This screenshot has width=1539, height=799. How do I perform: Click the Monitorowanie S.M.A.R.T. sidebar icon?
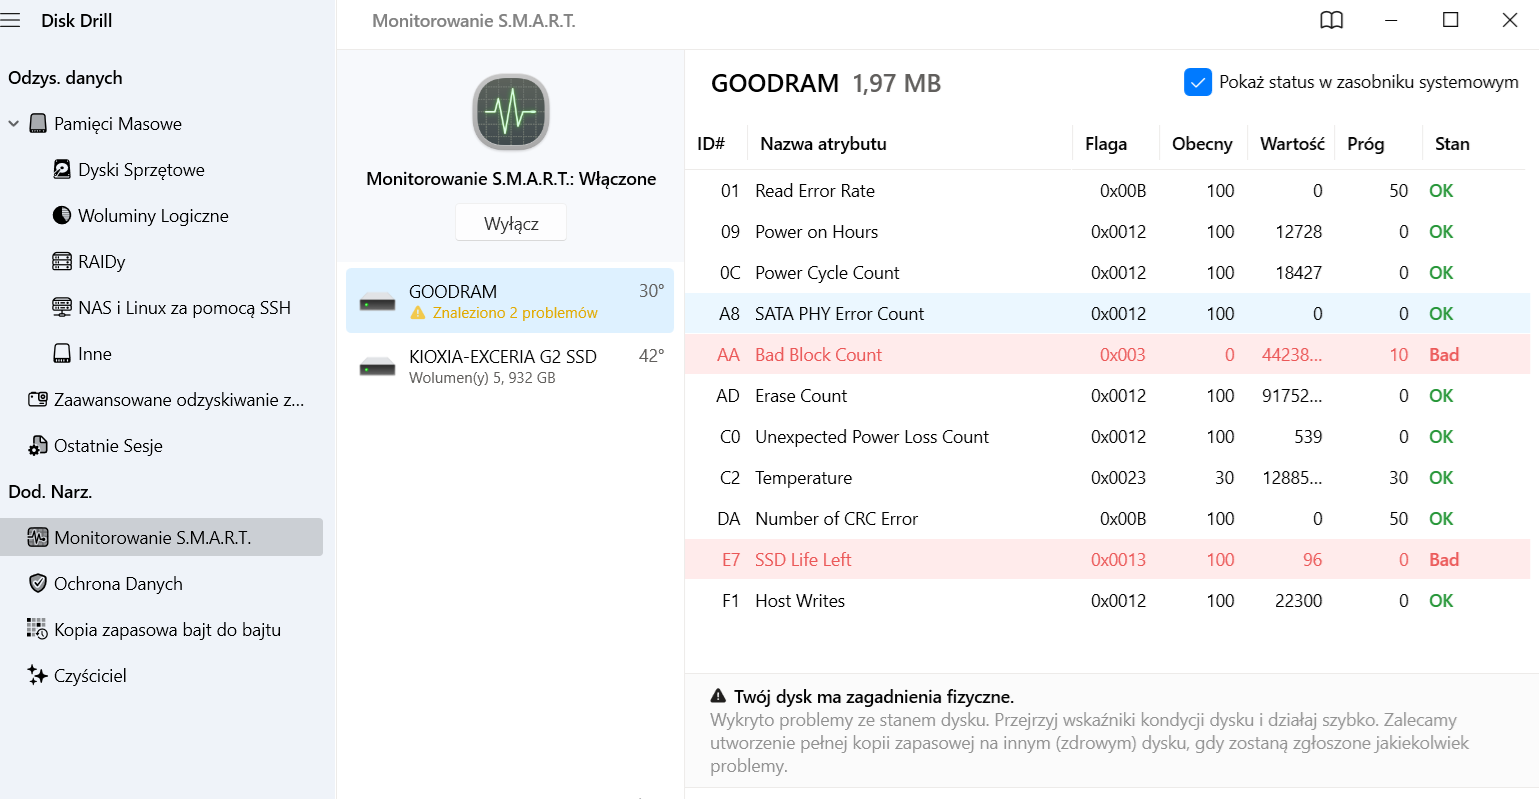[38, 538]
